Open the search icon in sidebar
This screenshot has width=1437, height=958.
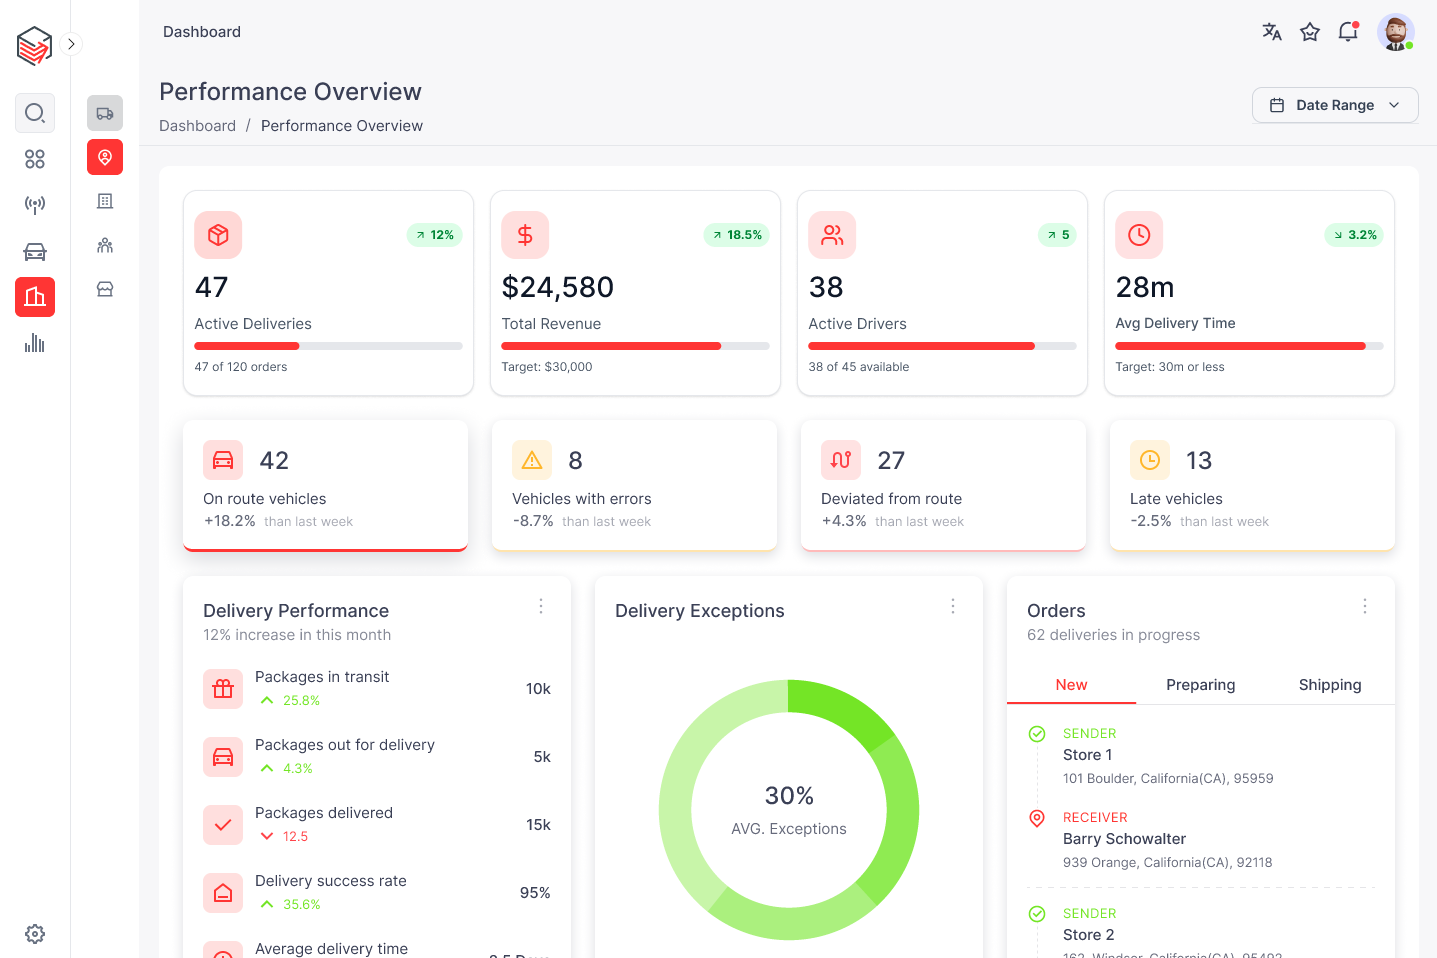[35, 113]
